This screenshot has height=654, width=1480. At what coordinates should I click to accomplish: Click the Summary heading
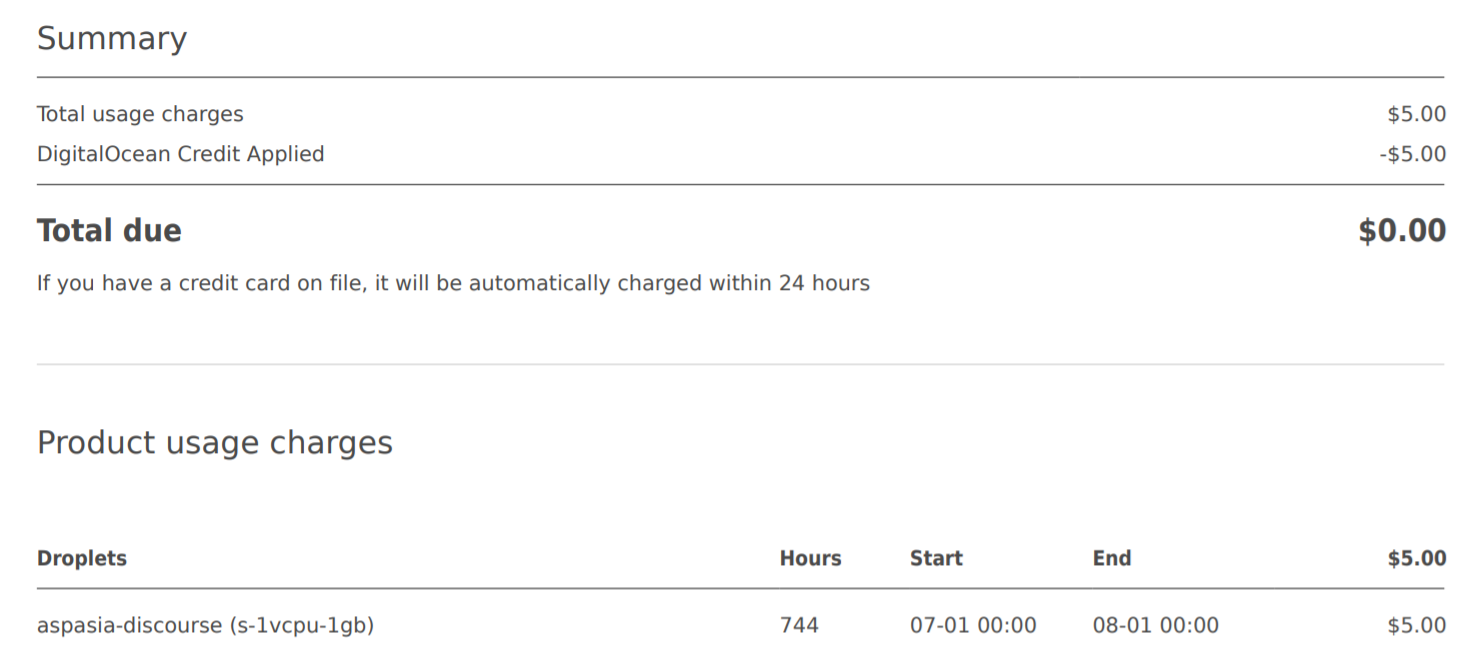click(112, 39)
